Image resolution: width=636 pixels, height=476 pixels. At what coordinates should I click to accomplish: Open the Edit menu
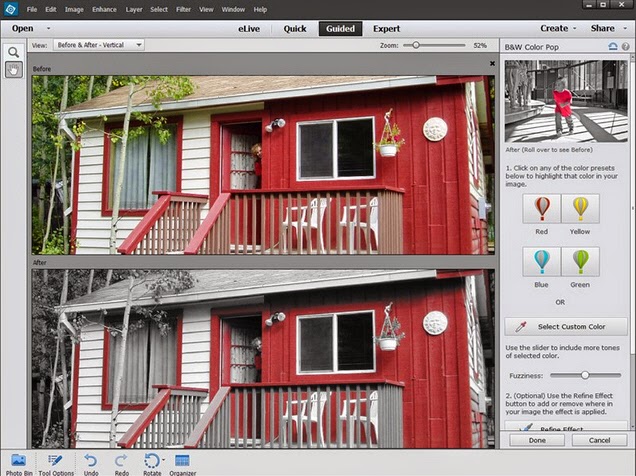coord(51,9)
